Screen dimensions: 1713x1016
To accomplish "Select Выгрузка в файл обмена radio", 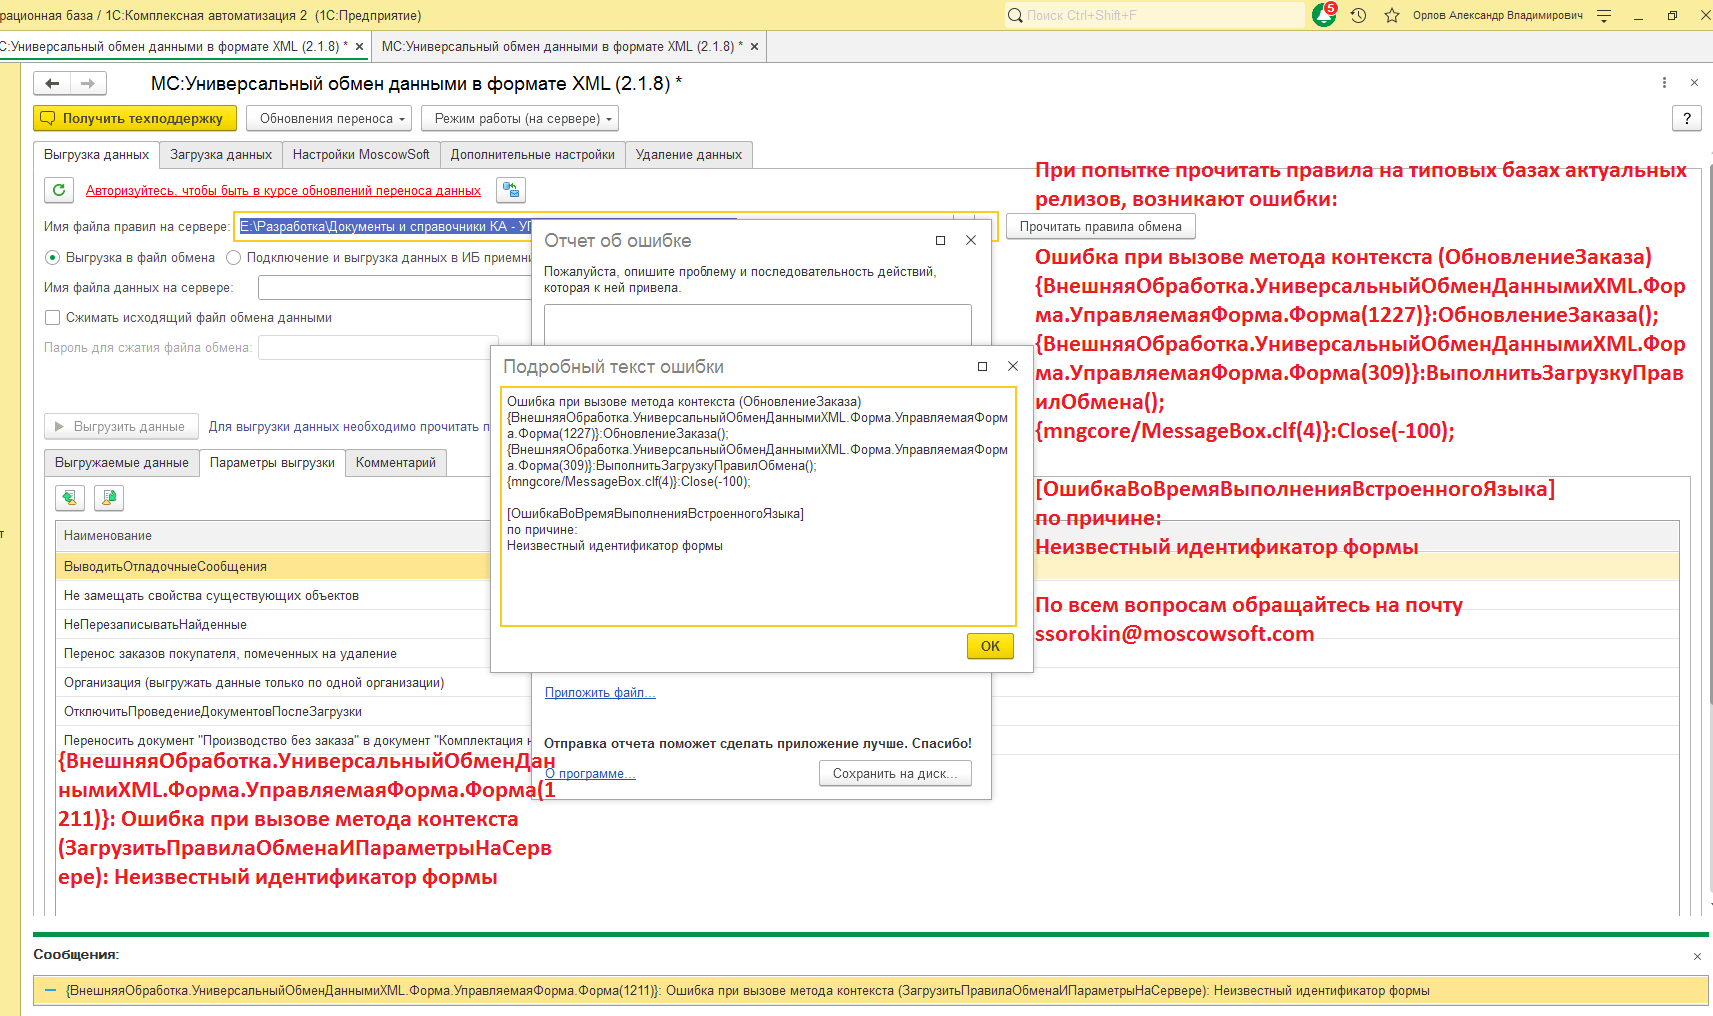I will coord(53,258).
